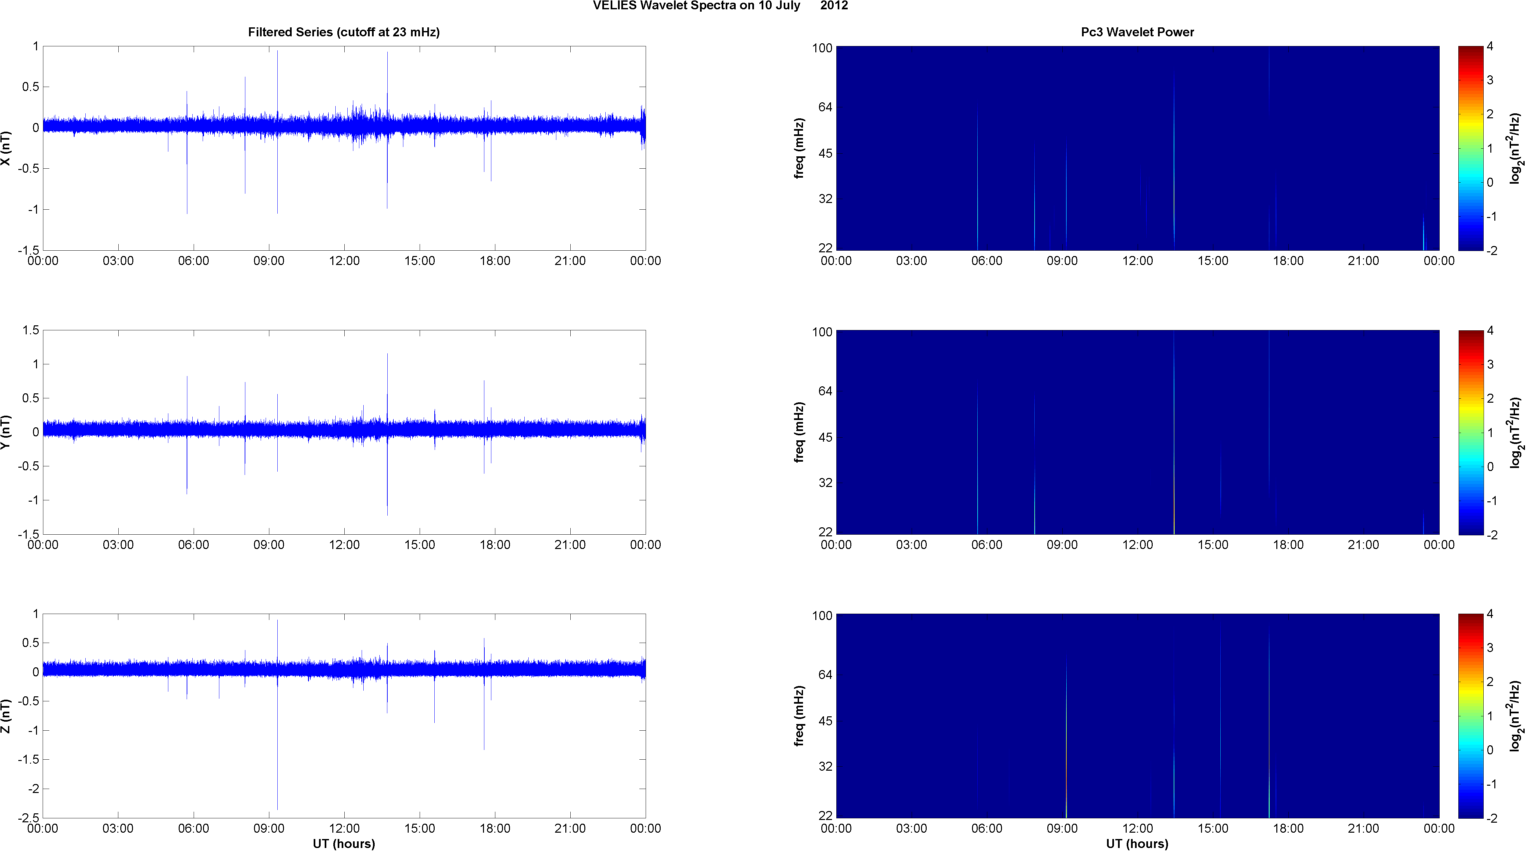Click the VELIES Wavelet Spectra figure title

point(720,6)
